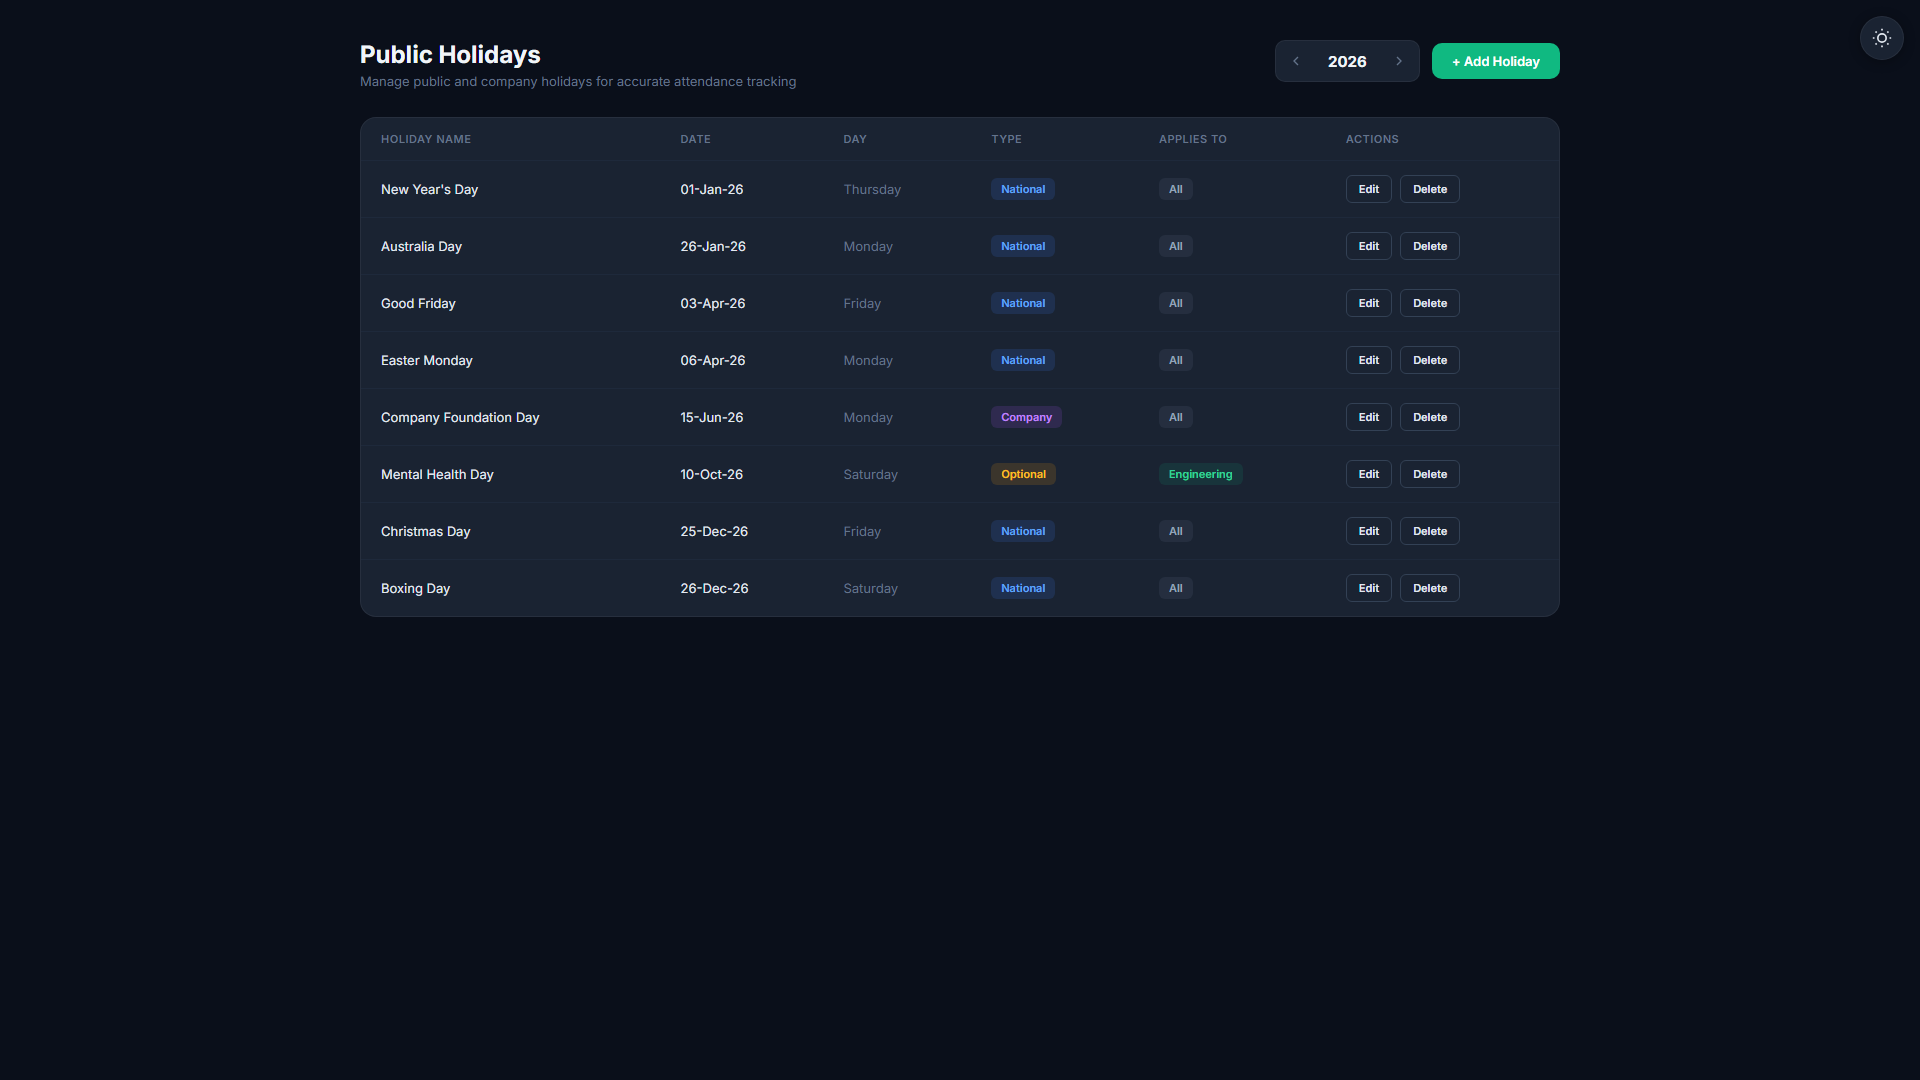Select the Company type badge
This screenshot has height=1080, width=1920.
point(1026,417)
